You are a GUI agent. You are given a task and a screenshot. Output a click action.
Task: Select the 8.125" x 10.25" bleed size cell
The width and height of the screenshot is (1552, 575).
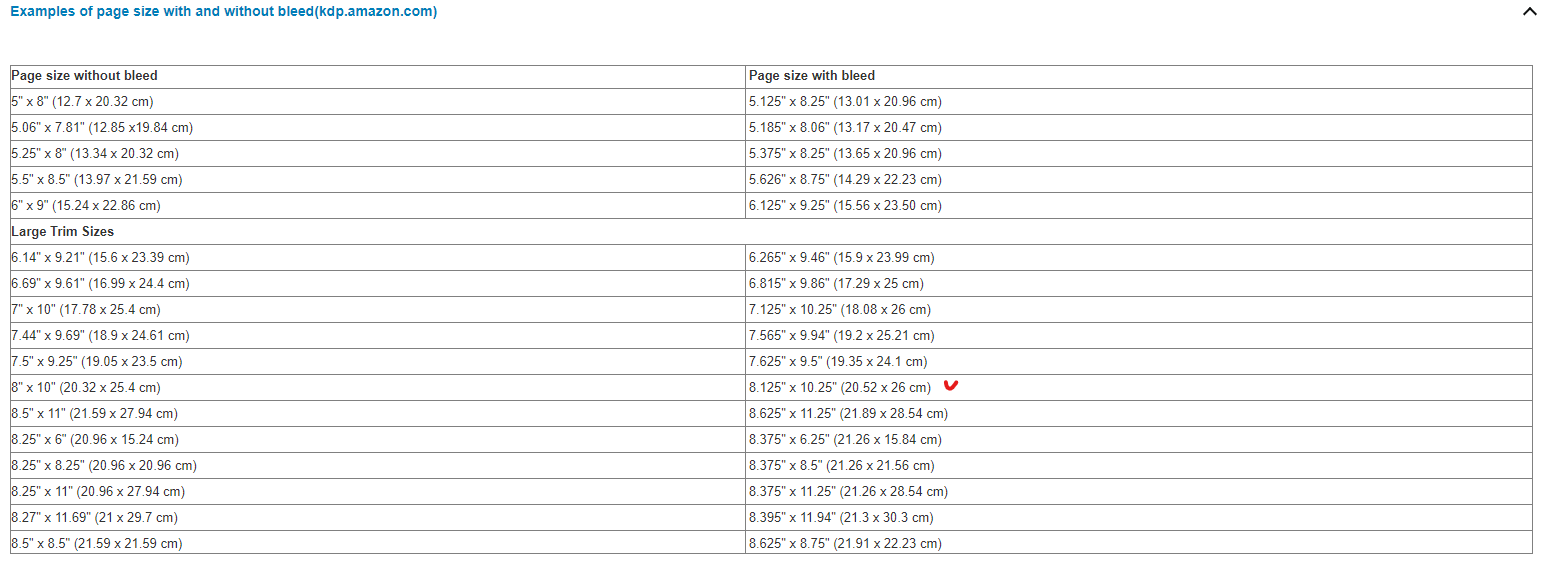pyautogui.click(x=839, y=388)
